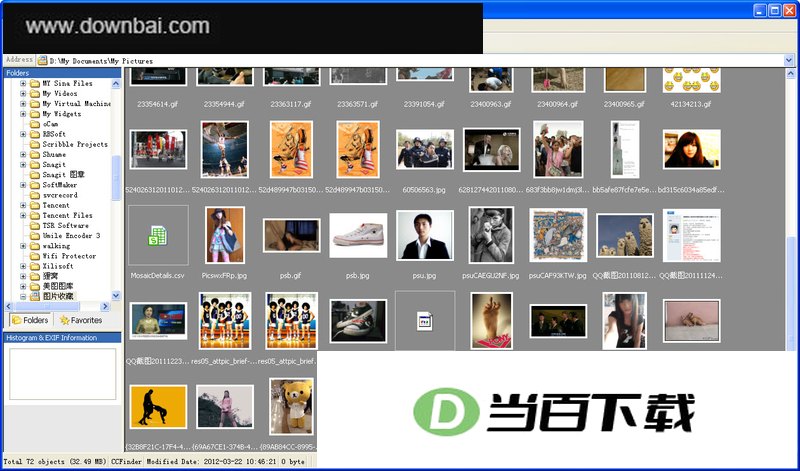Click the 23391054.gif file name
The image size is (800, 471).
(x=424, y=104)
